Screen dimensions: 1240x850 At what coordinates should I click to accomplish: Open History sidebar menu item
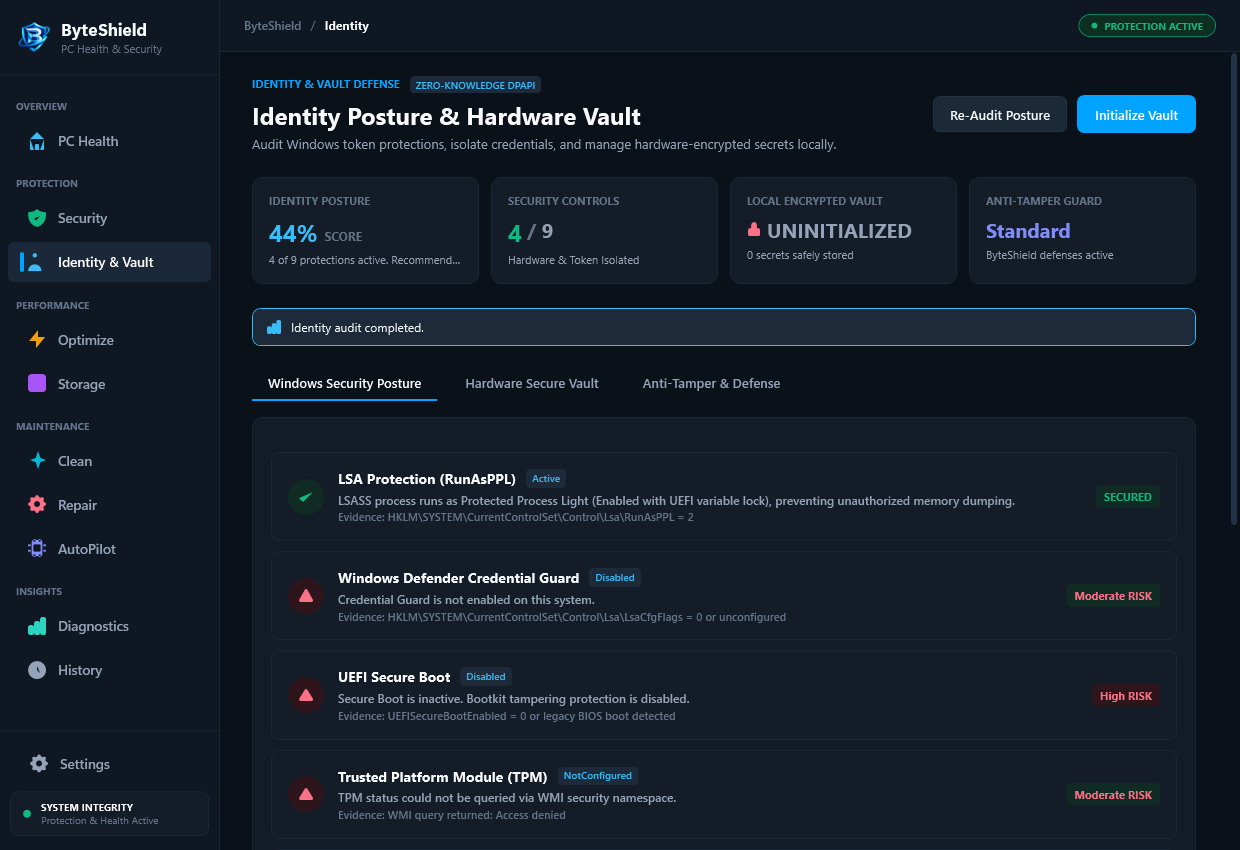click(109, 670)
